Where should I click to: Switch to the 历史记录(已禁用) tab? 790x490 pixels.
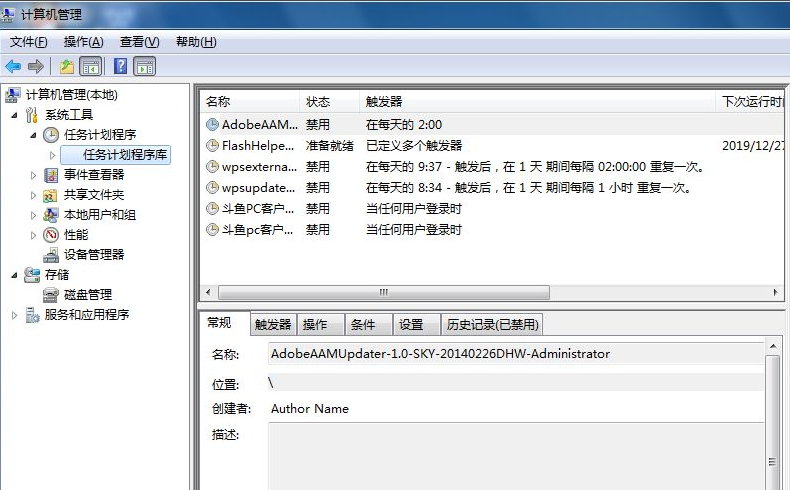click(492, 324)
